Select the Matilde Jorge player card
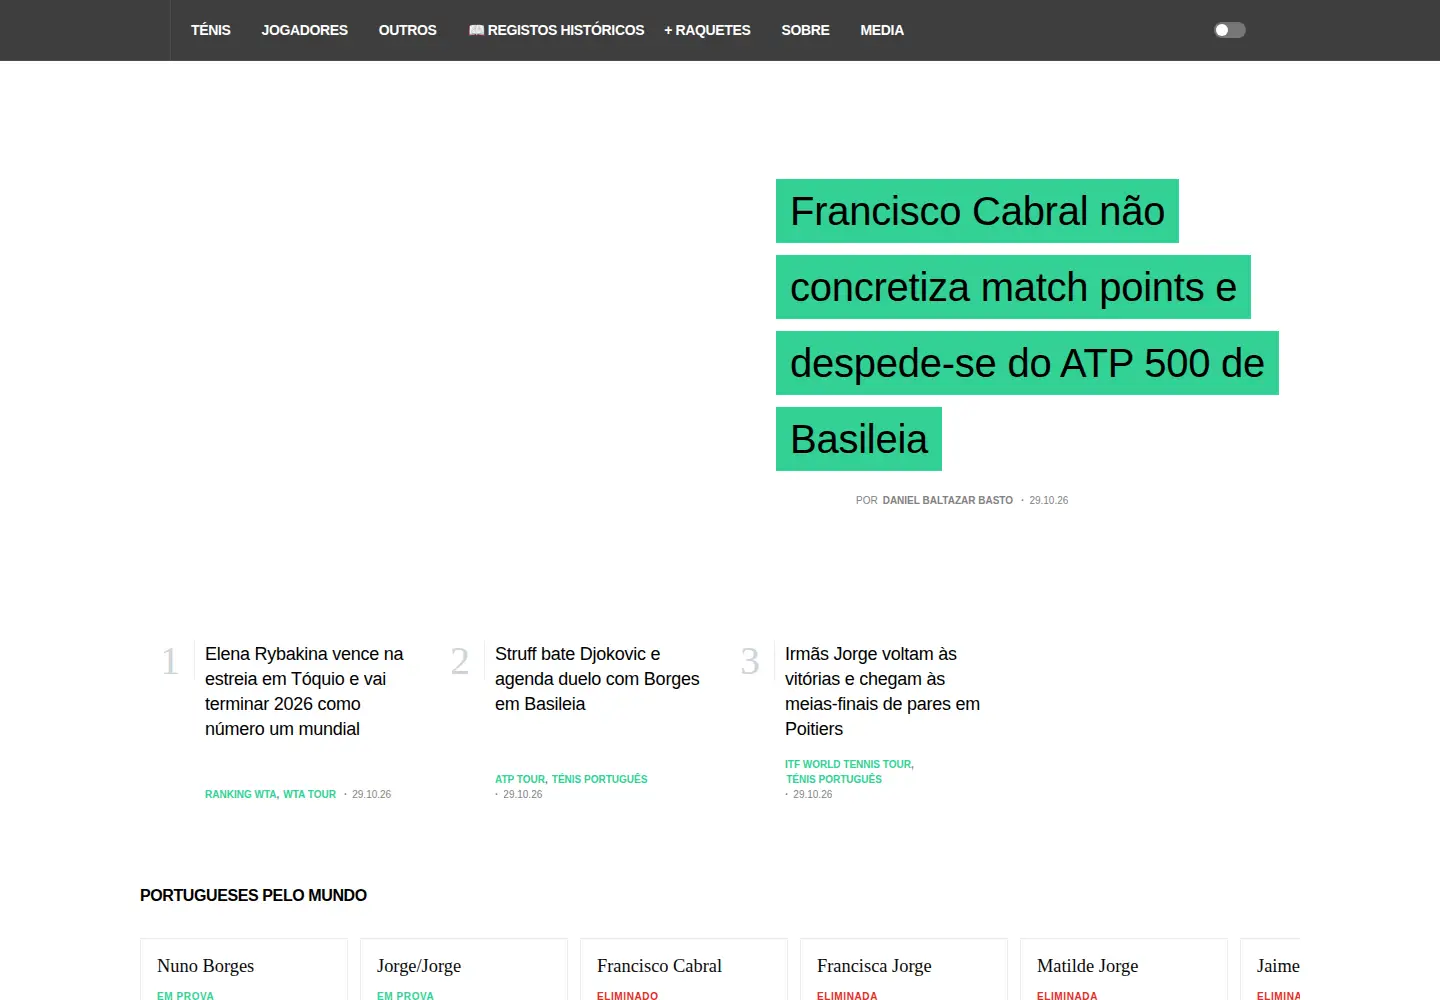1440x1000 pixels. [x=1124, y=969]
